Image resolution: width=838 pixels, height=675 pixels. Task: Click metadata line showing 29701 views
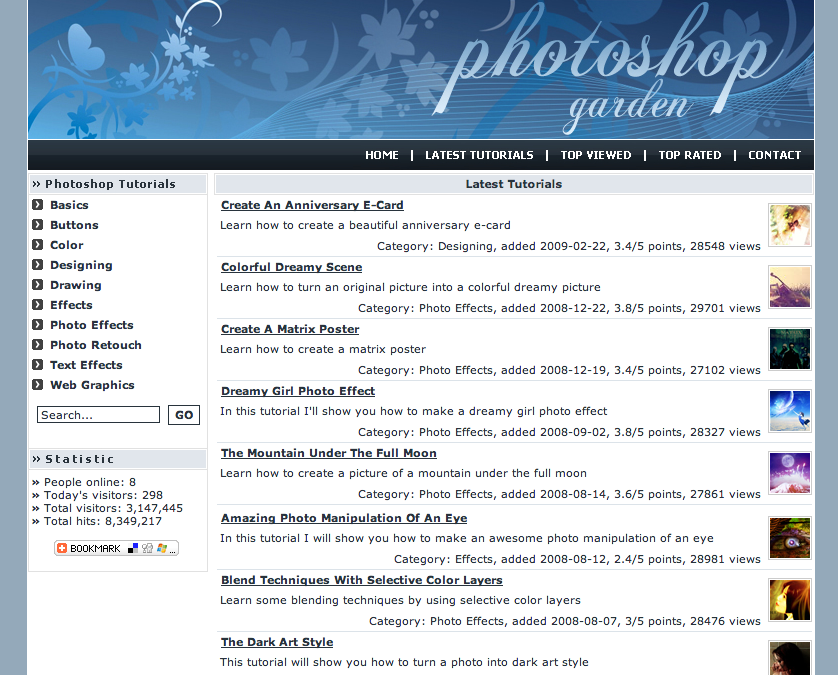tap(559, 308)
